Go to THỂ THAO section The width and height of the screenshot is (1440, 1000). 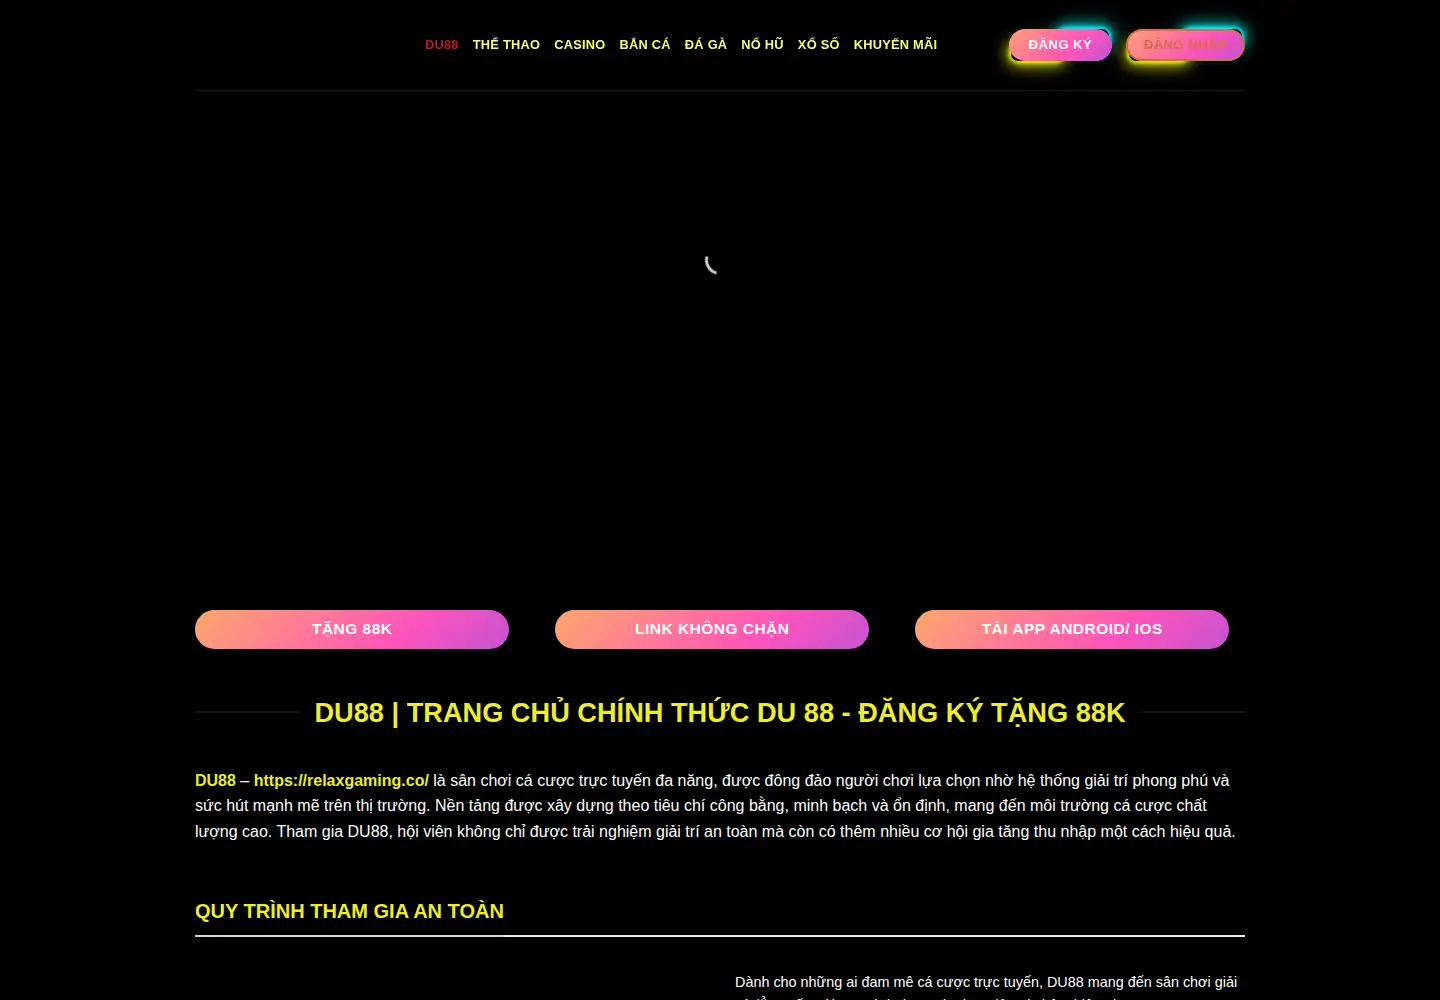click(x=506, y=45)
